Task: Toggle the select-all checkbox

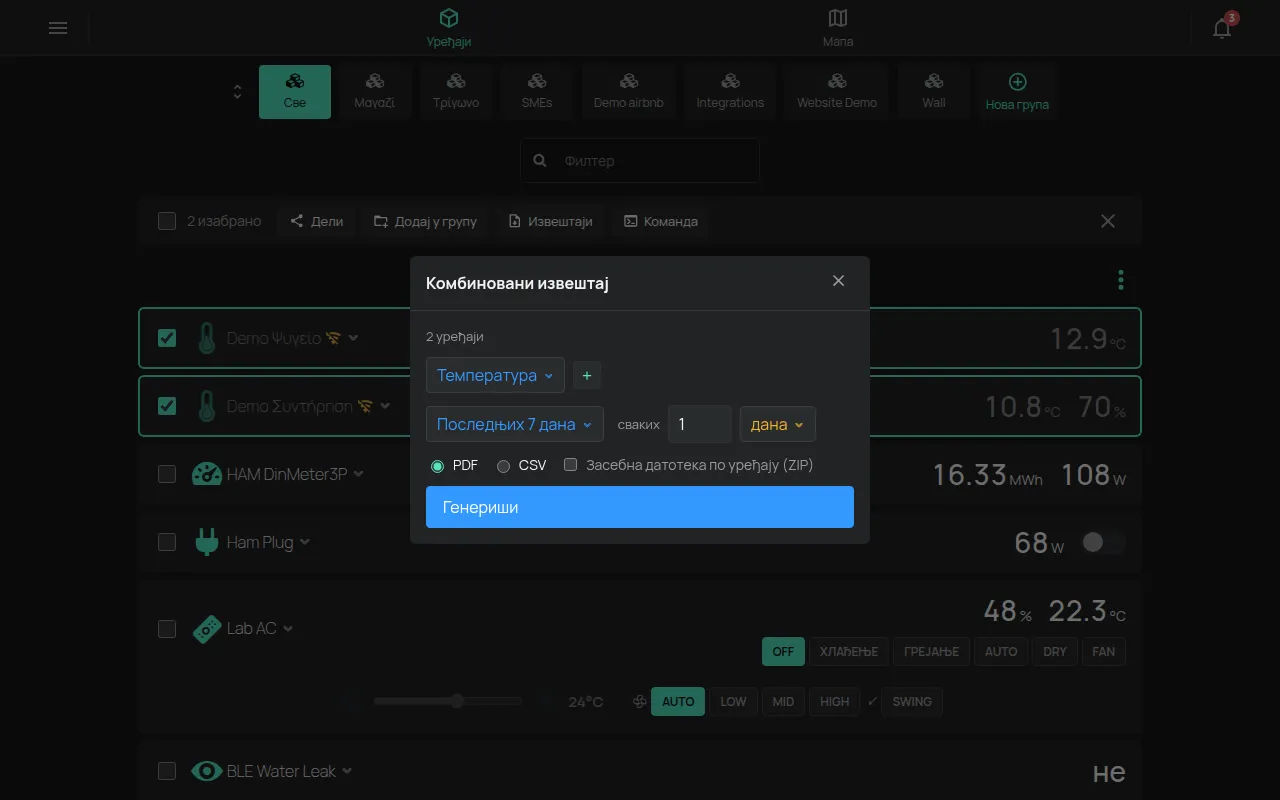Action: pyautogui.click(x=167, y=221)
